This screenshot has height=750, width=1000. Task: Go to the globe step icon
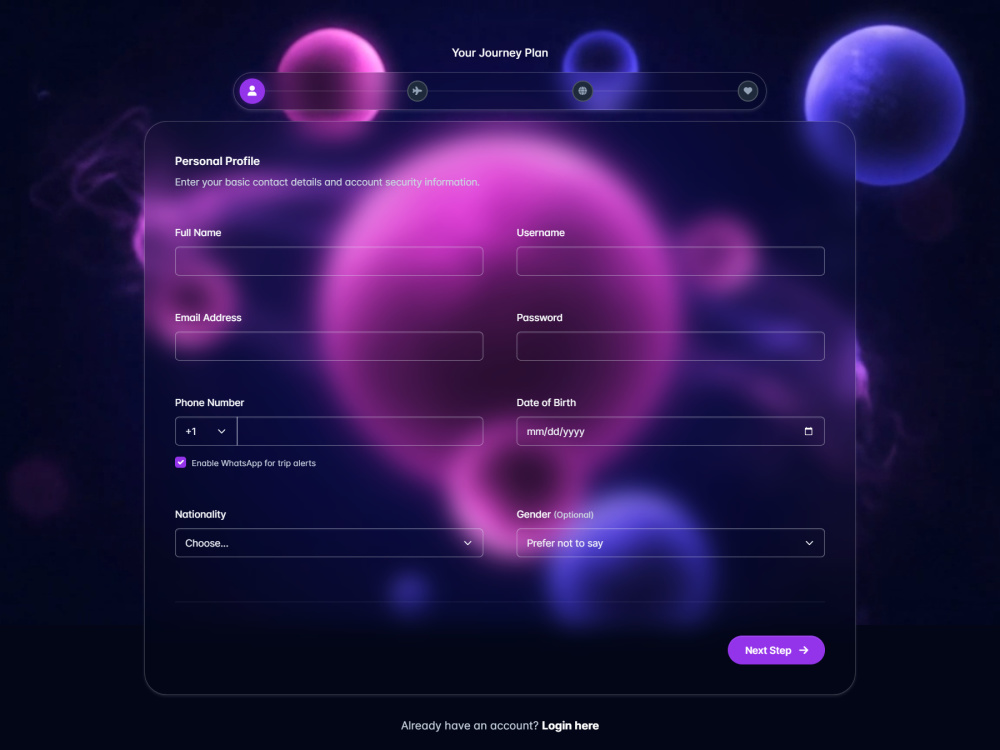(x=582, y=91)
